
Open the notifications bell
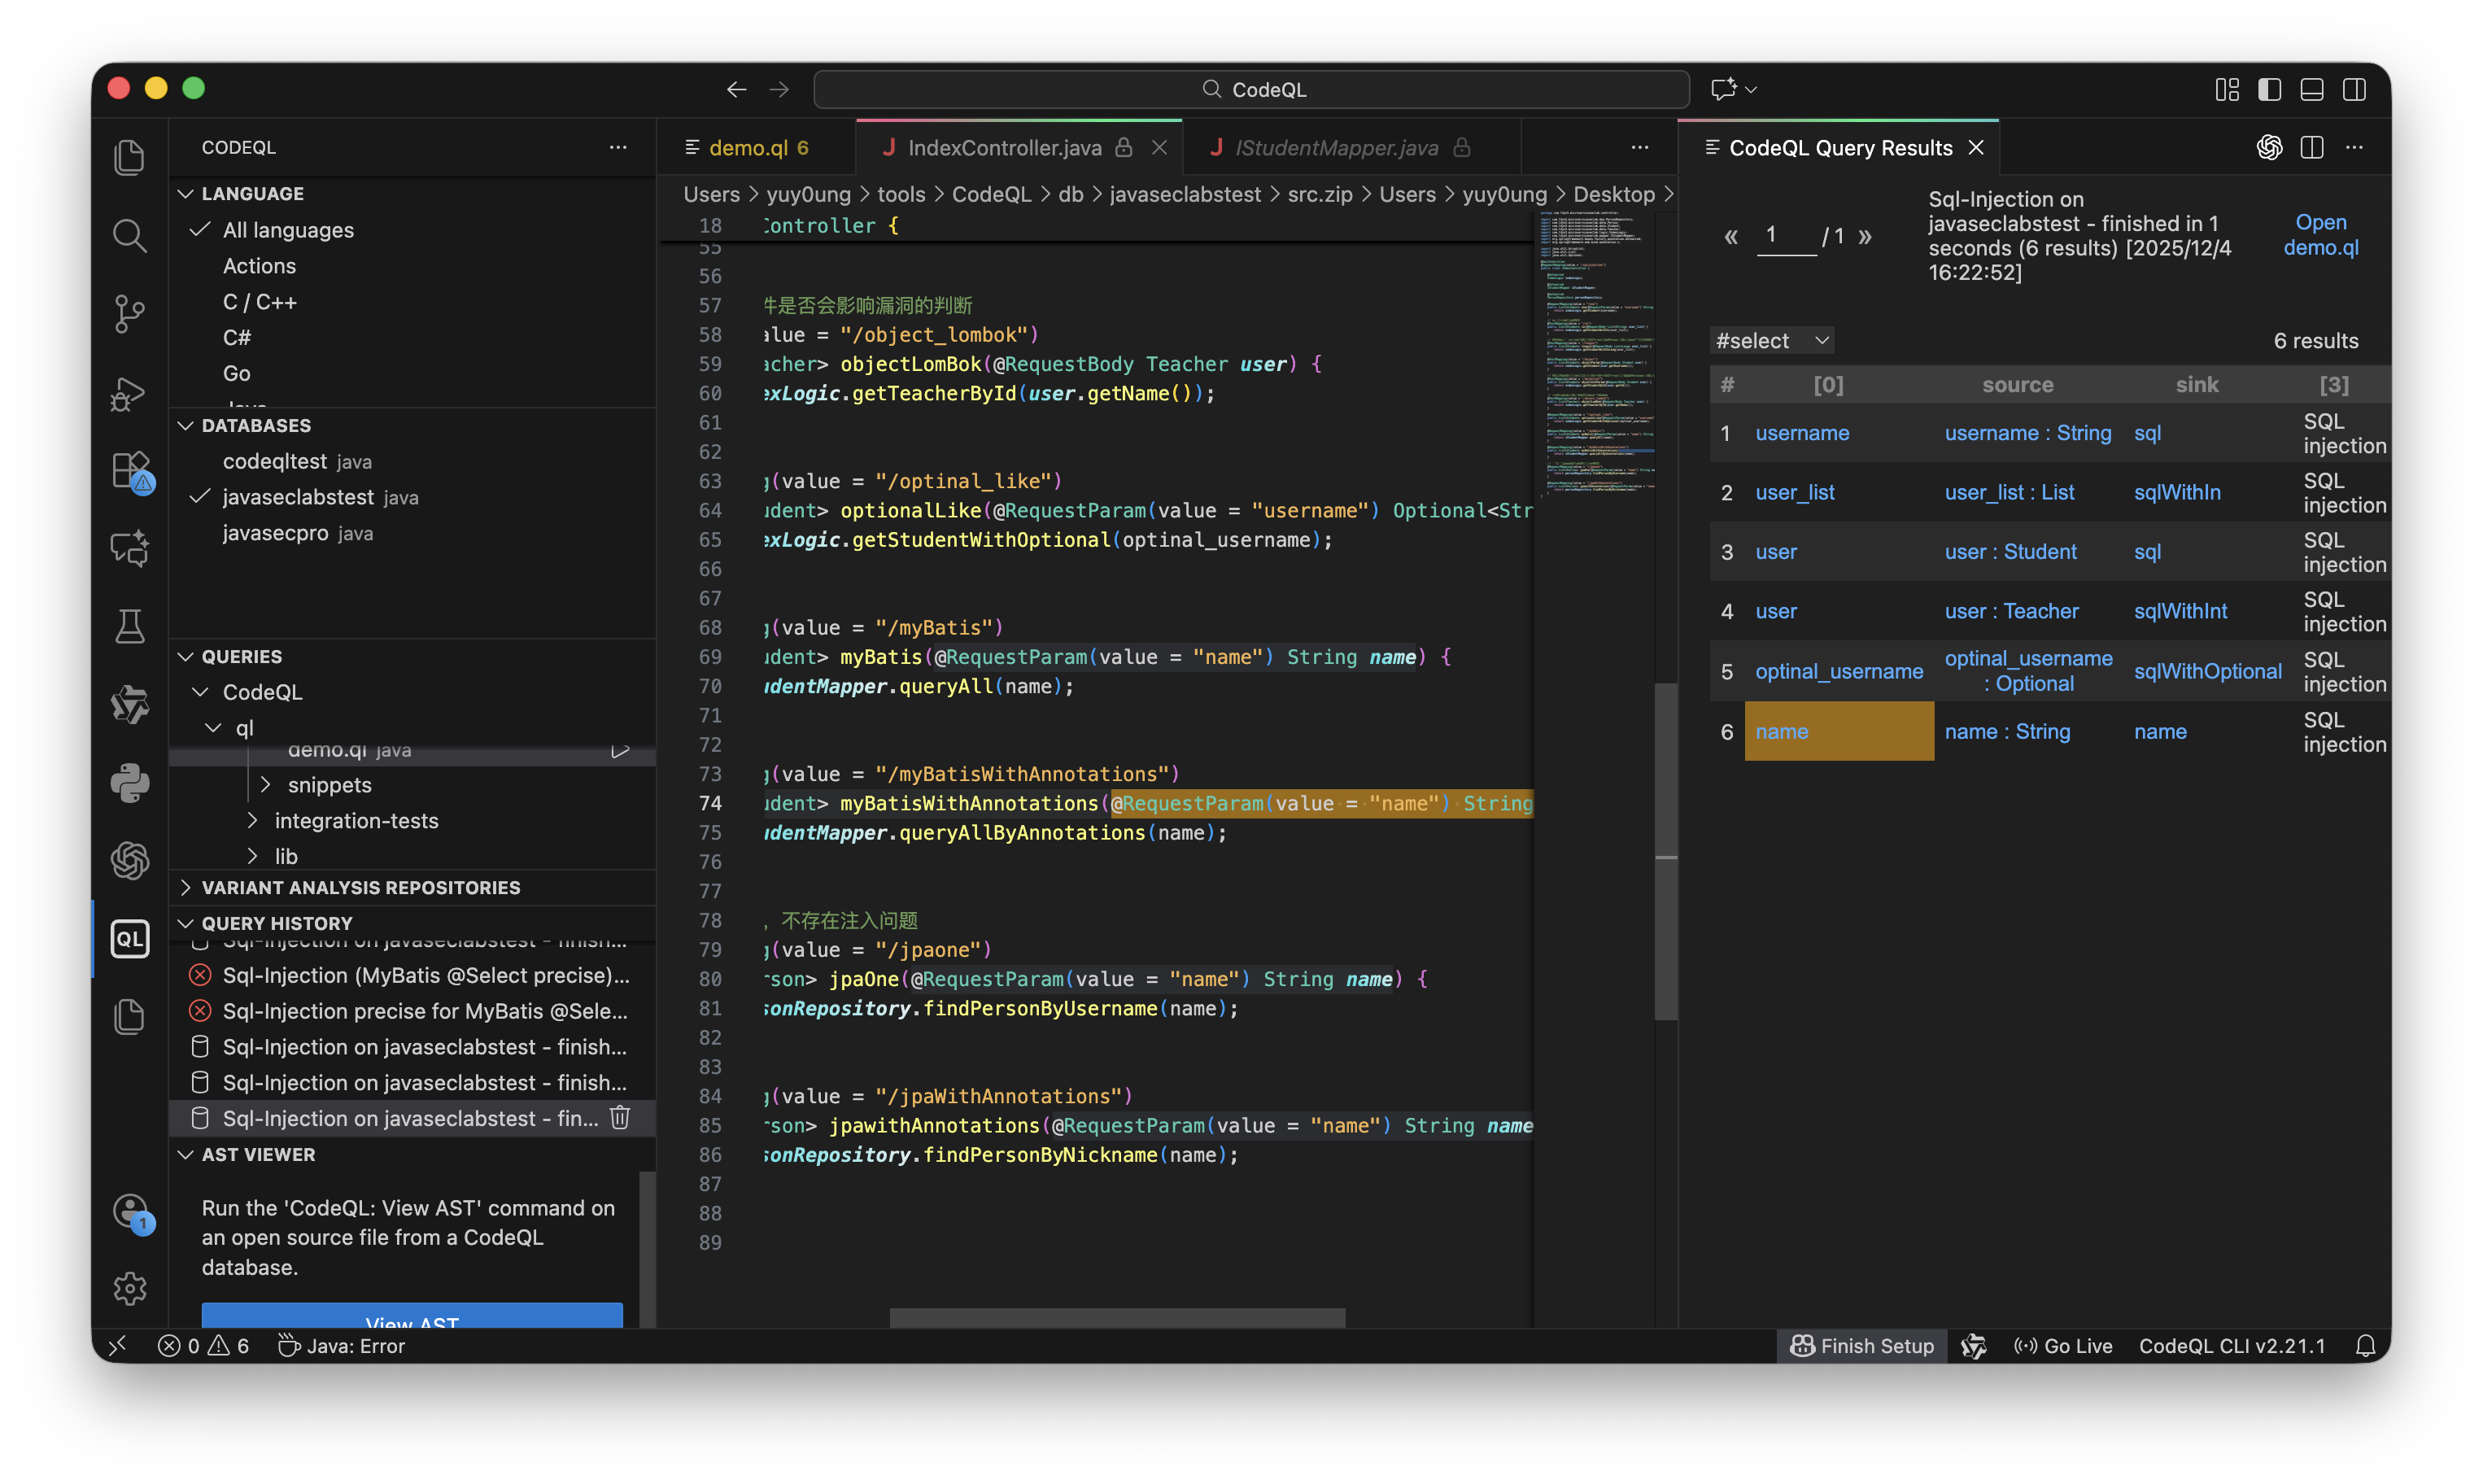point(2365,1346)
